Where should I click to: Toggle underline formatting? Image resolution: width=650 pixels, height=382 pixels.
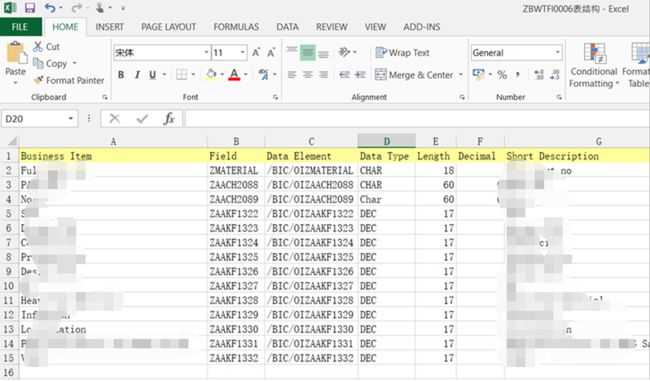point(153,75)
